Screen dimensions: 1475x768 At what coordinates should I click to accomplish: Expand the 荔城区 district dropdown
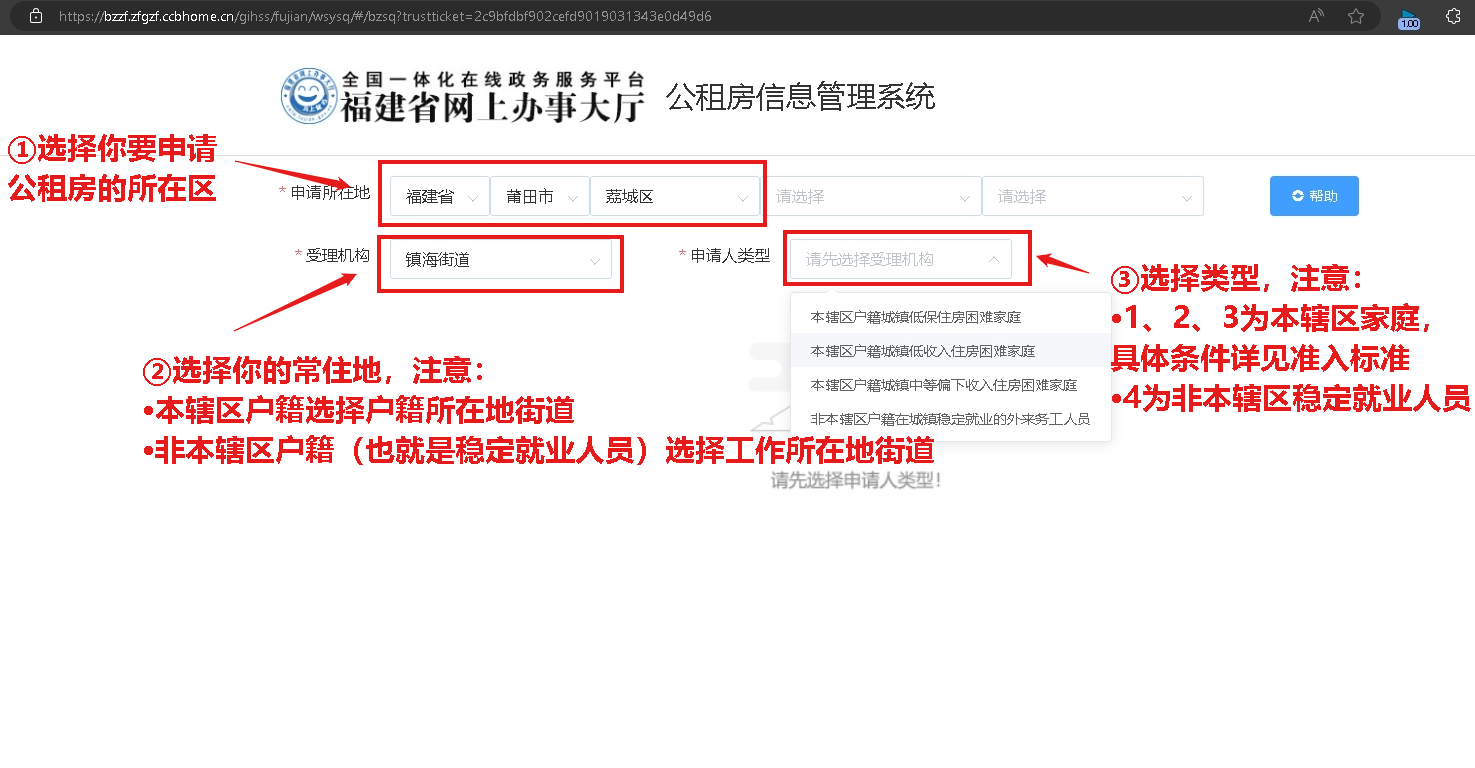[x=675, y=196]
